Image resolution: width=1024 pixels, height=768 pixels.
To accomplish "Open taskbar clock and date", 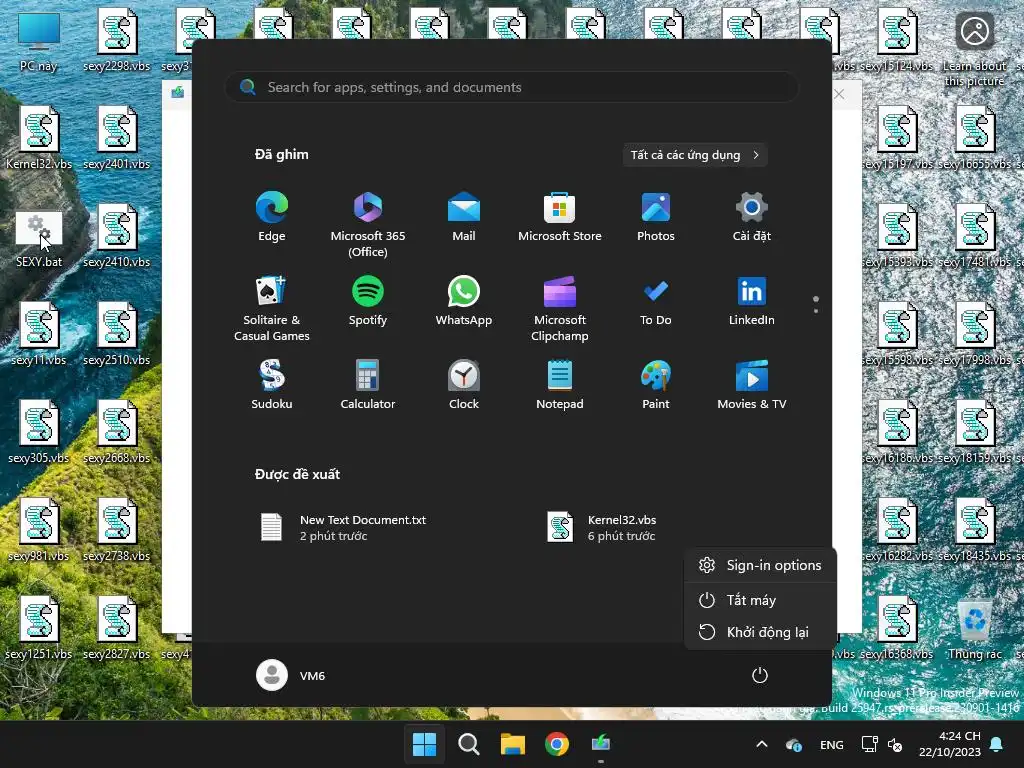I will [950, 744].
